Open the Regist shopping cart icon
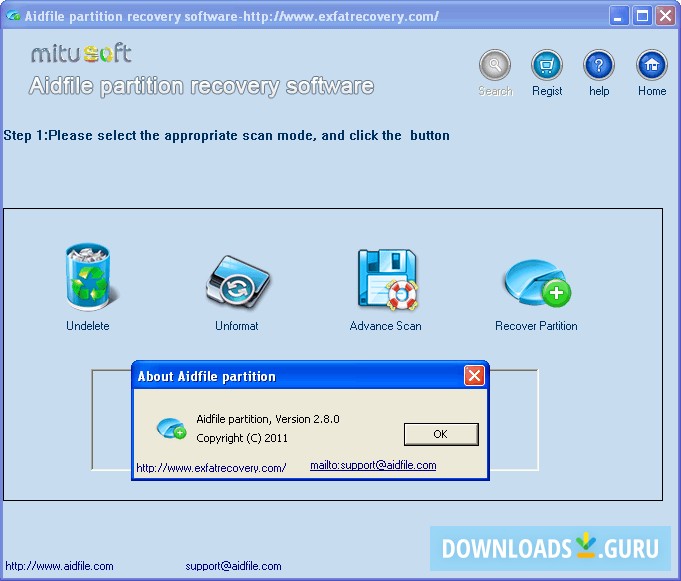 [x=547, y=65]
